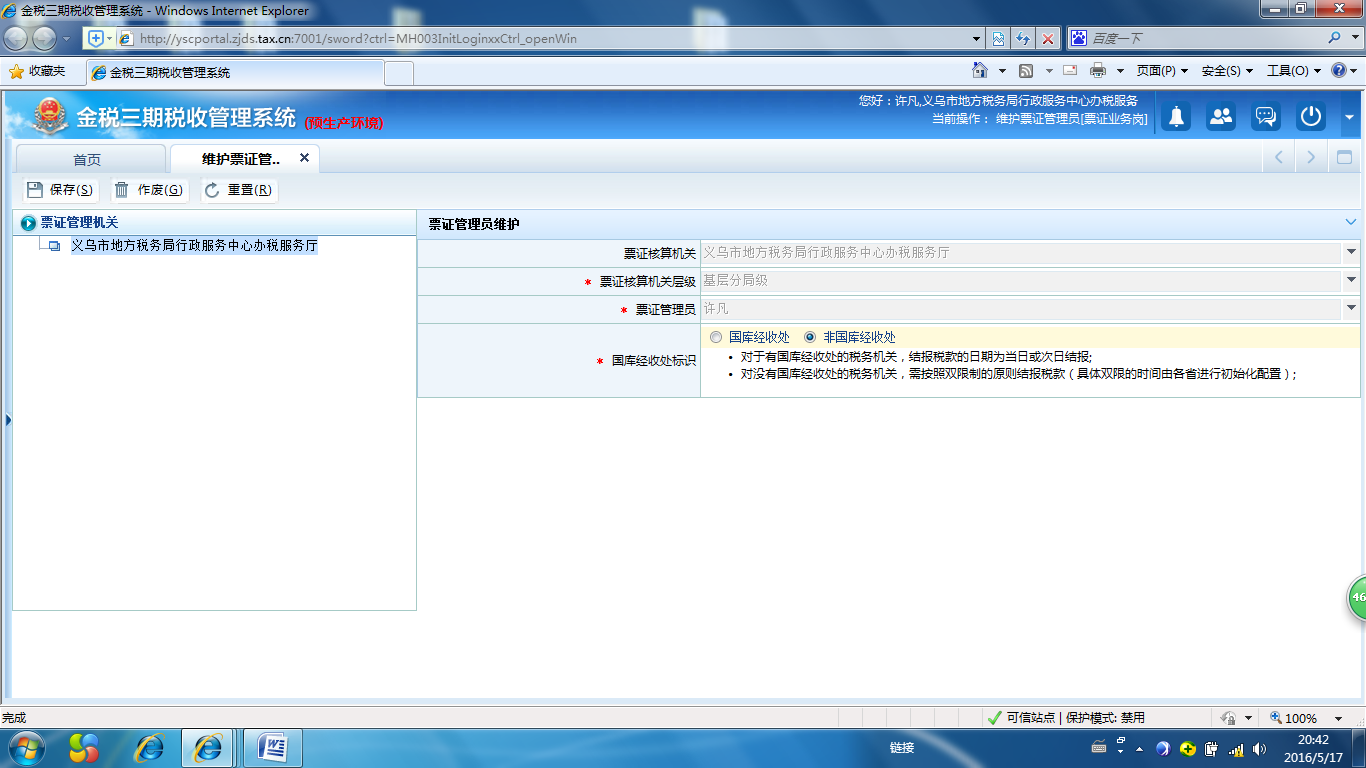
Task: Open the 页面(P) menu
Action: [1162, 71]
